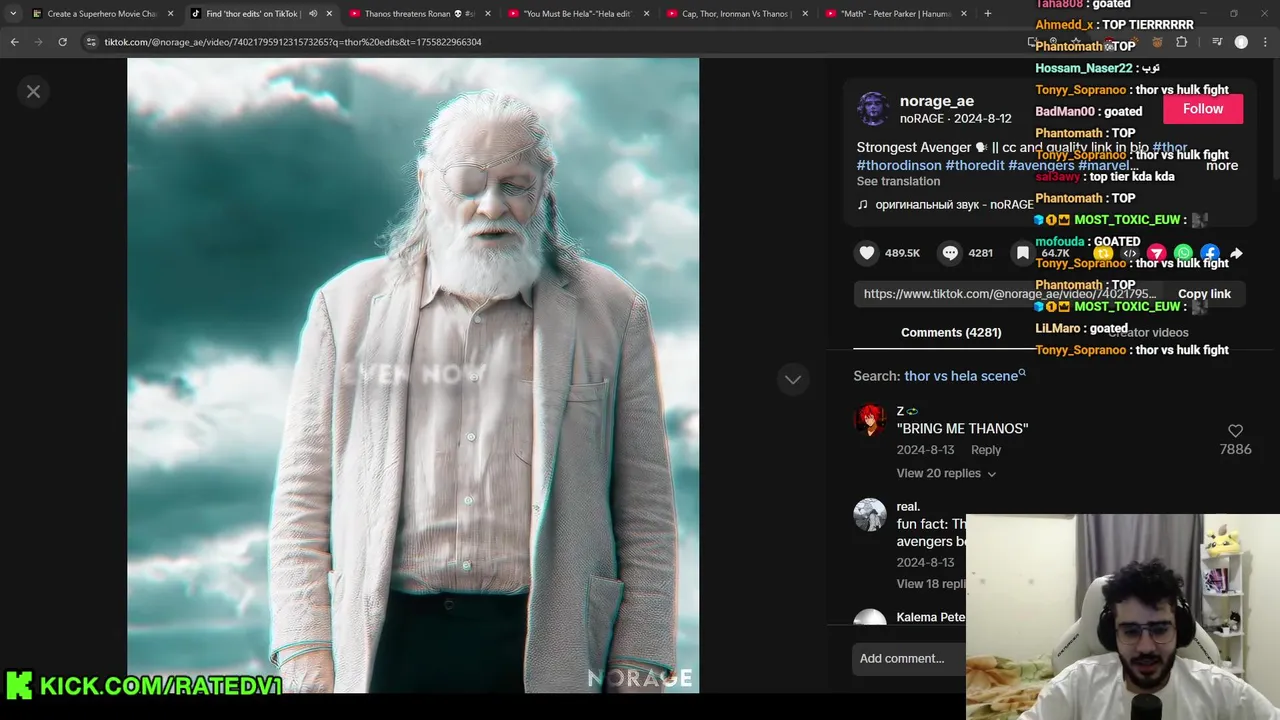Reload the TikTok page
The image size is (1280, 720).
[x=63, y=42]
